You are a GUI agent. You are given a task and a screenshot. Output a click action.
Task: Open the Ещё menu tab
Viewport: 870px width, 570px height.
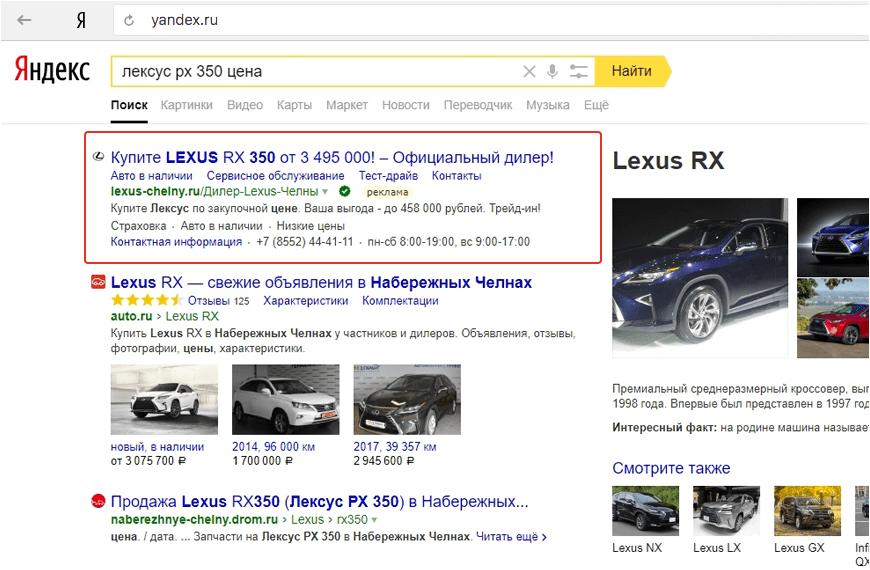click(596, 105)
